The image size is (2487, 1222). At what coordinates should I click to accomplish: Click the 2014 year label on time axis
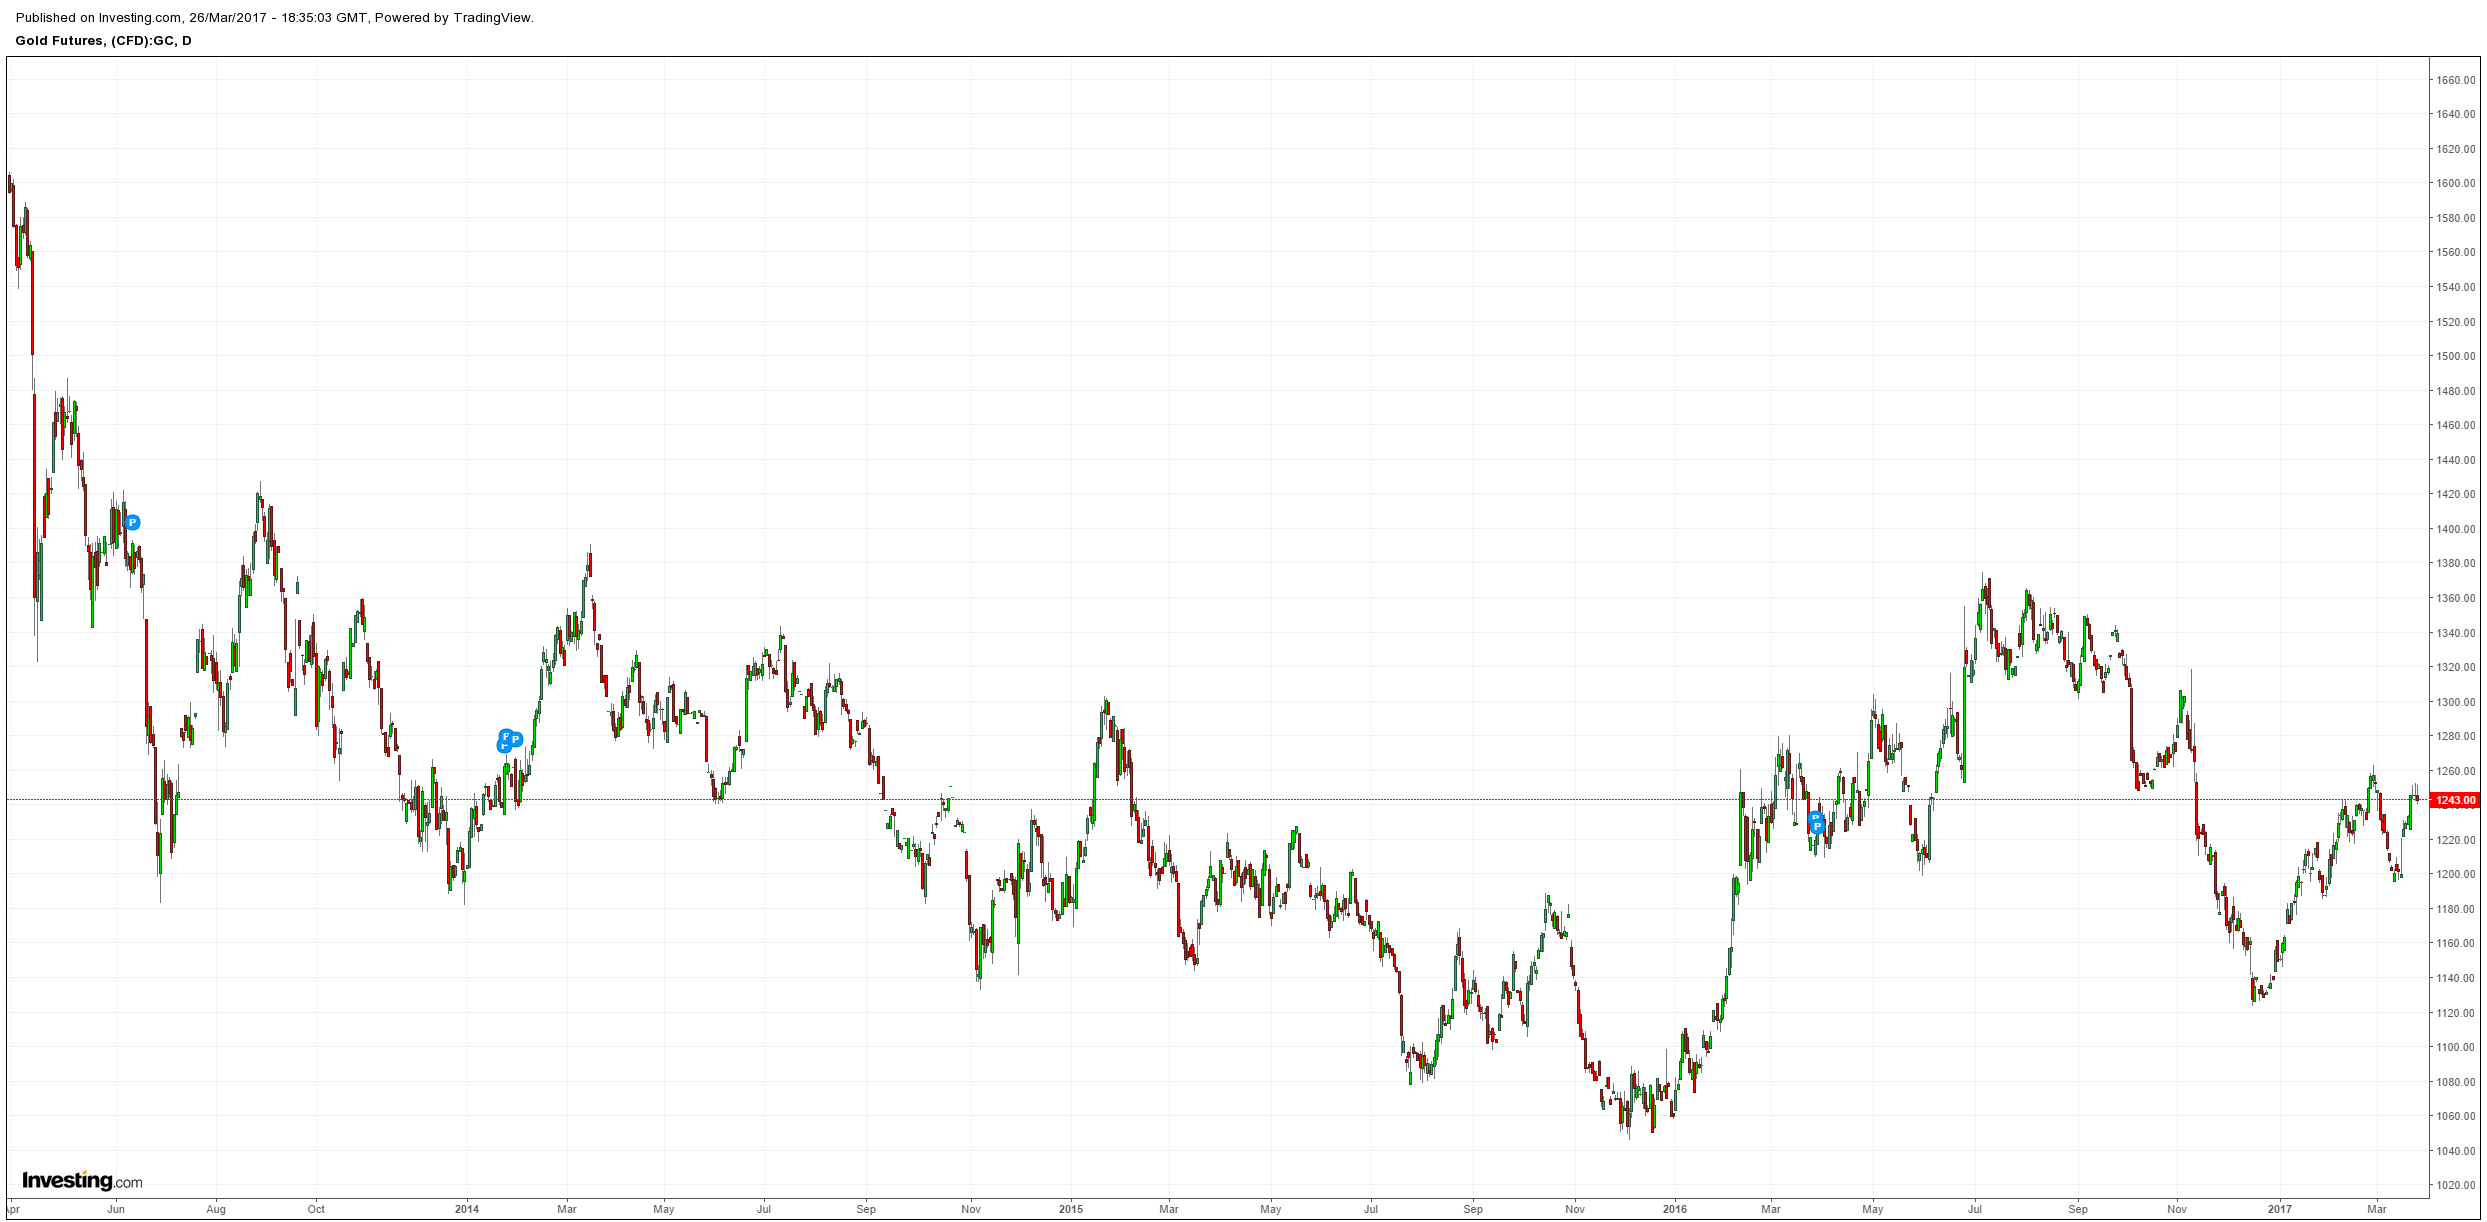466,1209
